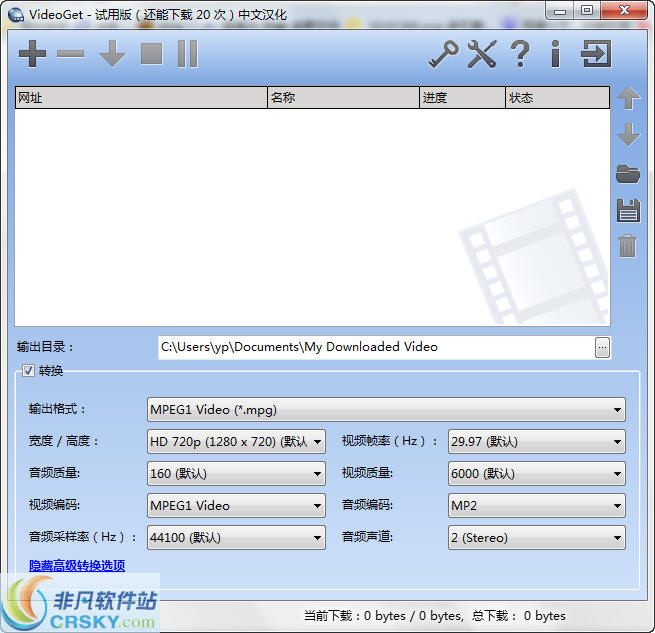655x633 pixels.
Task: Maximize the VideoGet window
Action: (587, 11)
